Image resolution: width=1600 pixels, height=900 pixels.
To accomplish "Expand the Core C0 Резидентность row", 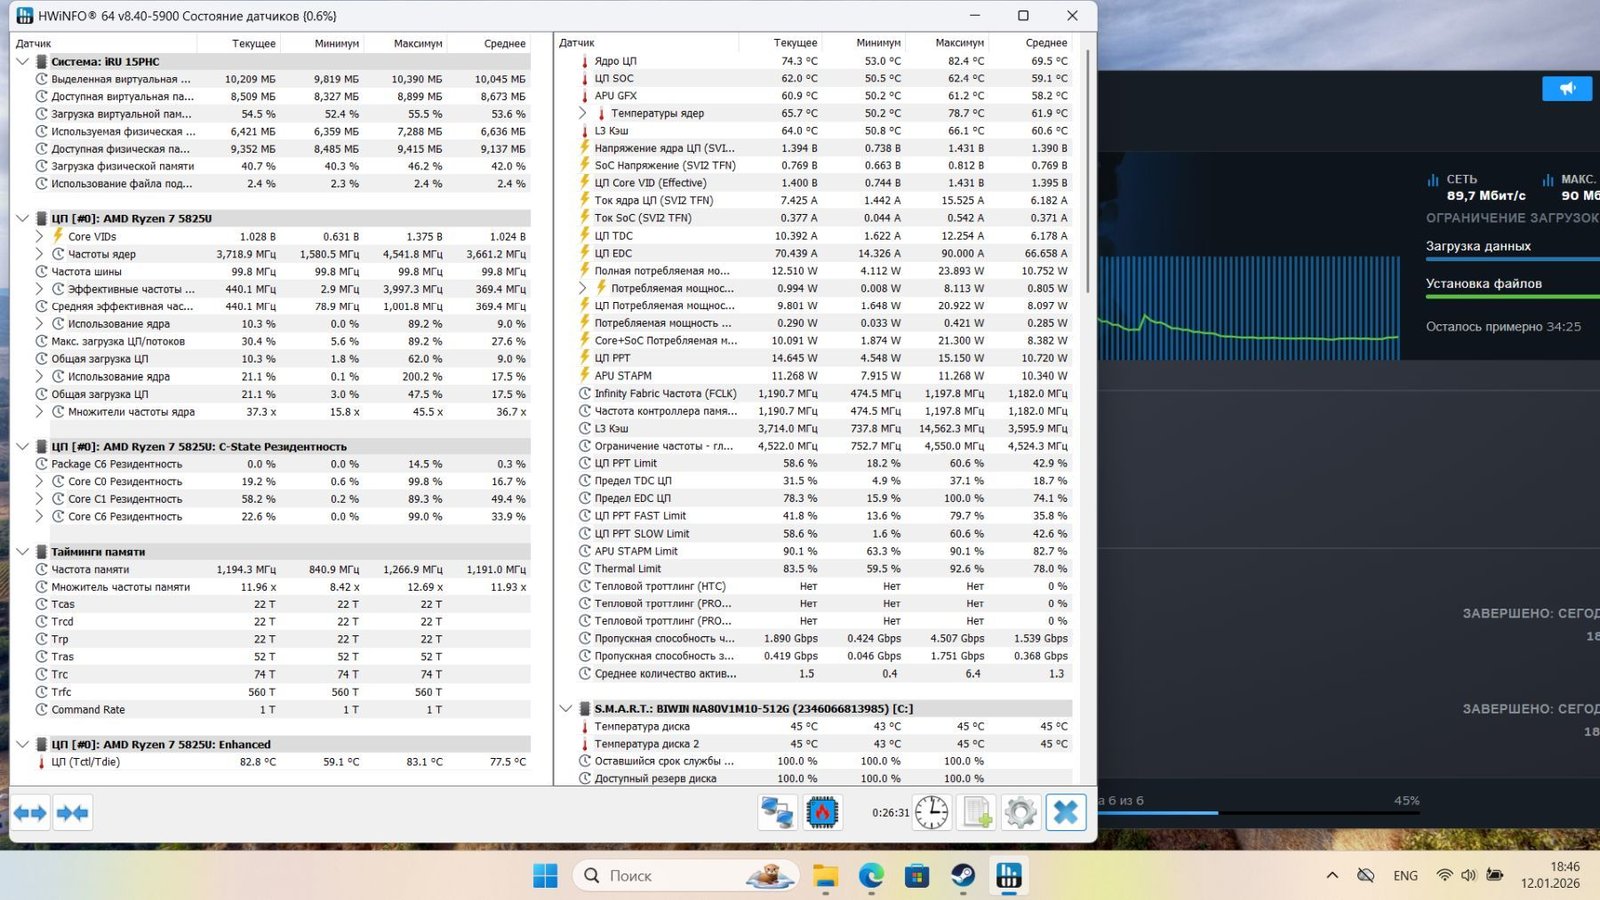I will (x=39, y=481).
